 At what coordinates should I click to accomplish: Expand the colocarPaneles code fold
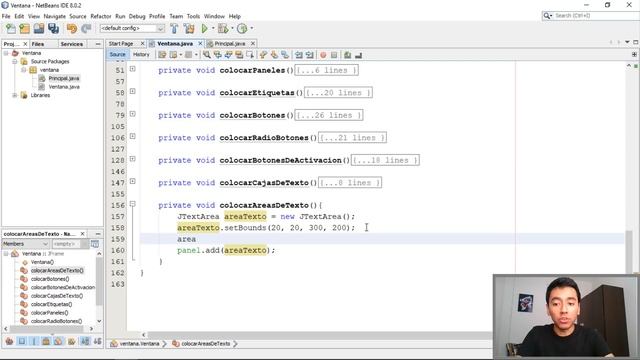[x=133, y=69]
